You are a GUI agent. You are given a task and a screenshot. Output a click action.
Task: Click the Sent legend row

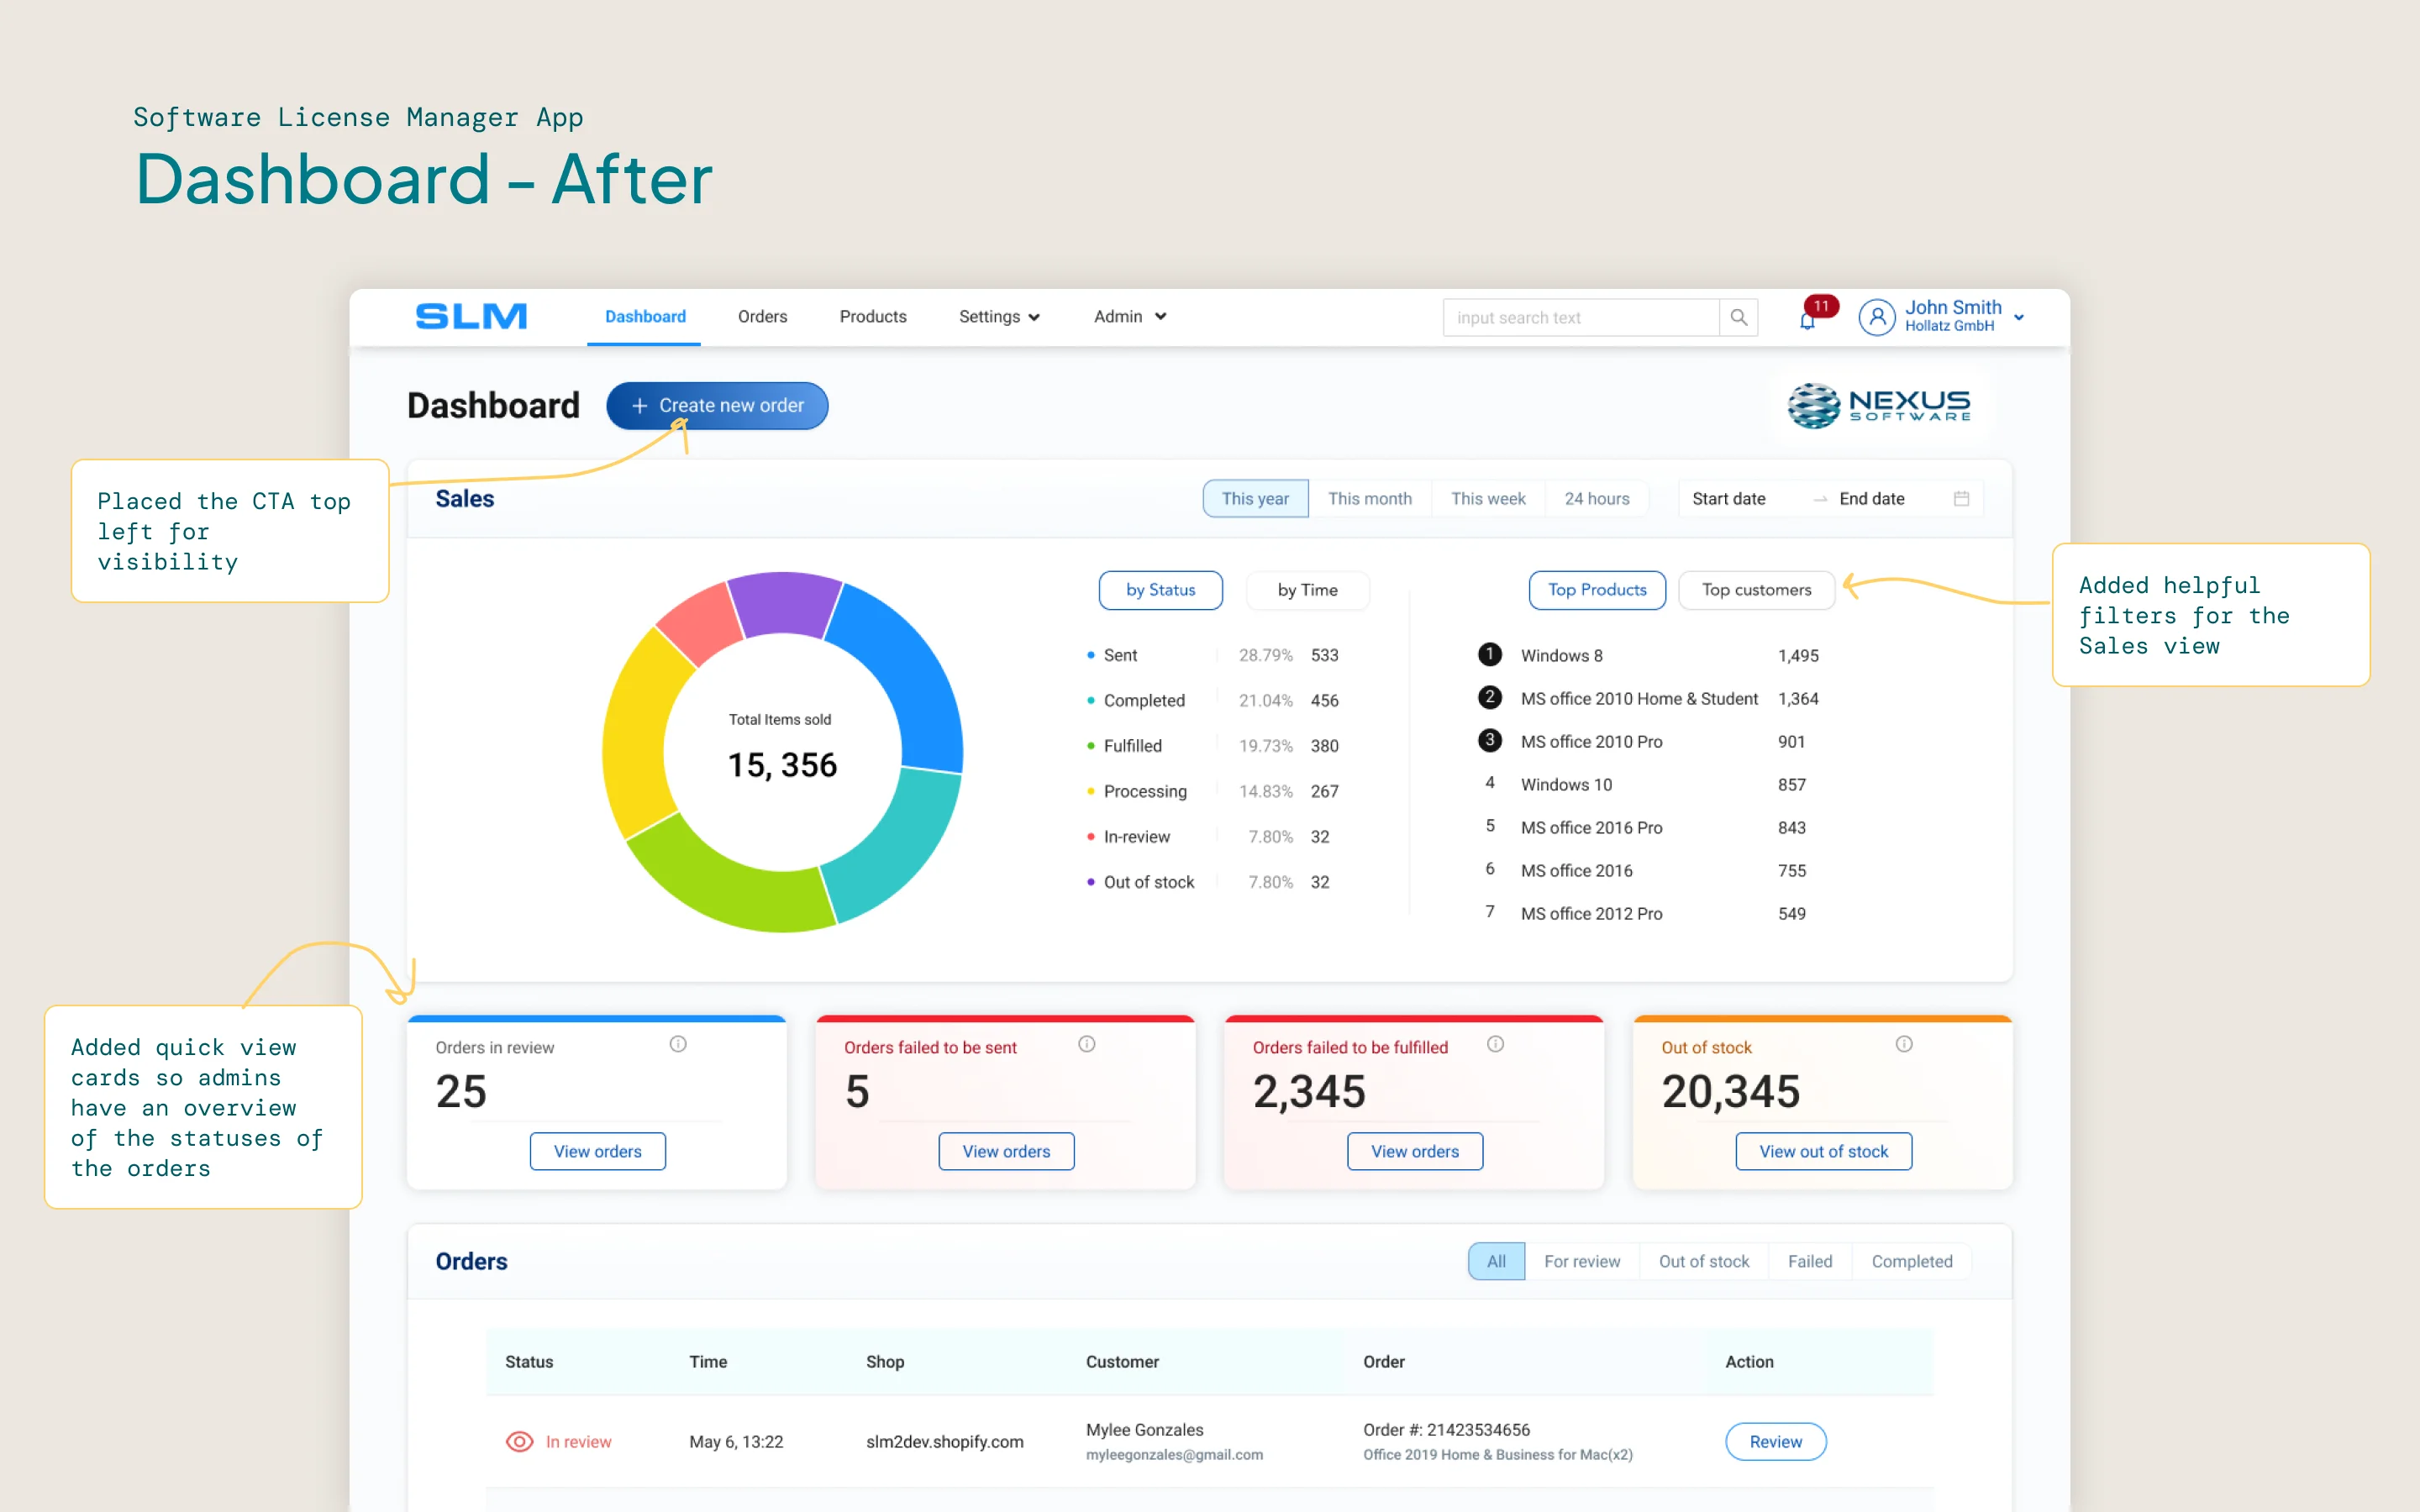coord(1212,655)
